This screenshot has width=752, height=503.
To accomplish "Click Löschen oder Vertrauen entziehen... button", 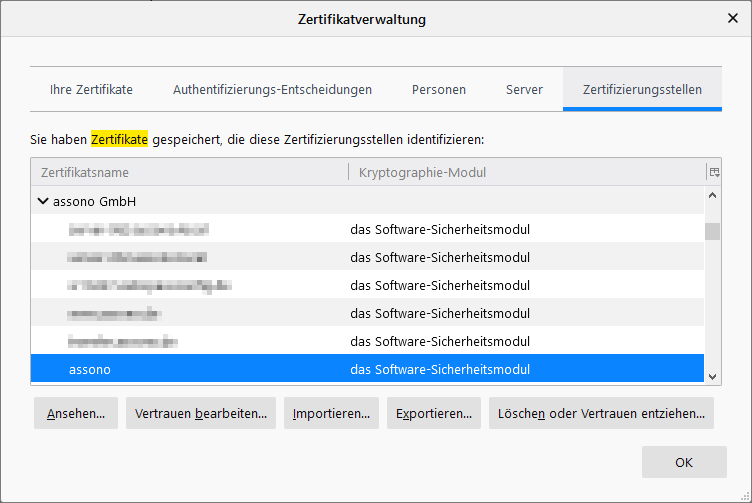I will (x=601, y=413).
